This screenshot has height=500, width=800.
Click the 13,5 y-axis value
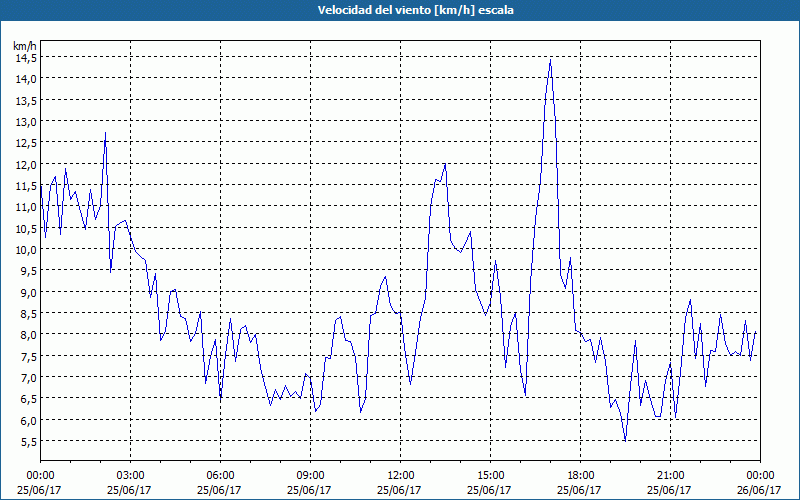pyautogui.click(x=26, y=100)
